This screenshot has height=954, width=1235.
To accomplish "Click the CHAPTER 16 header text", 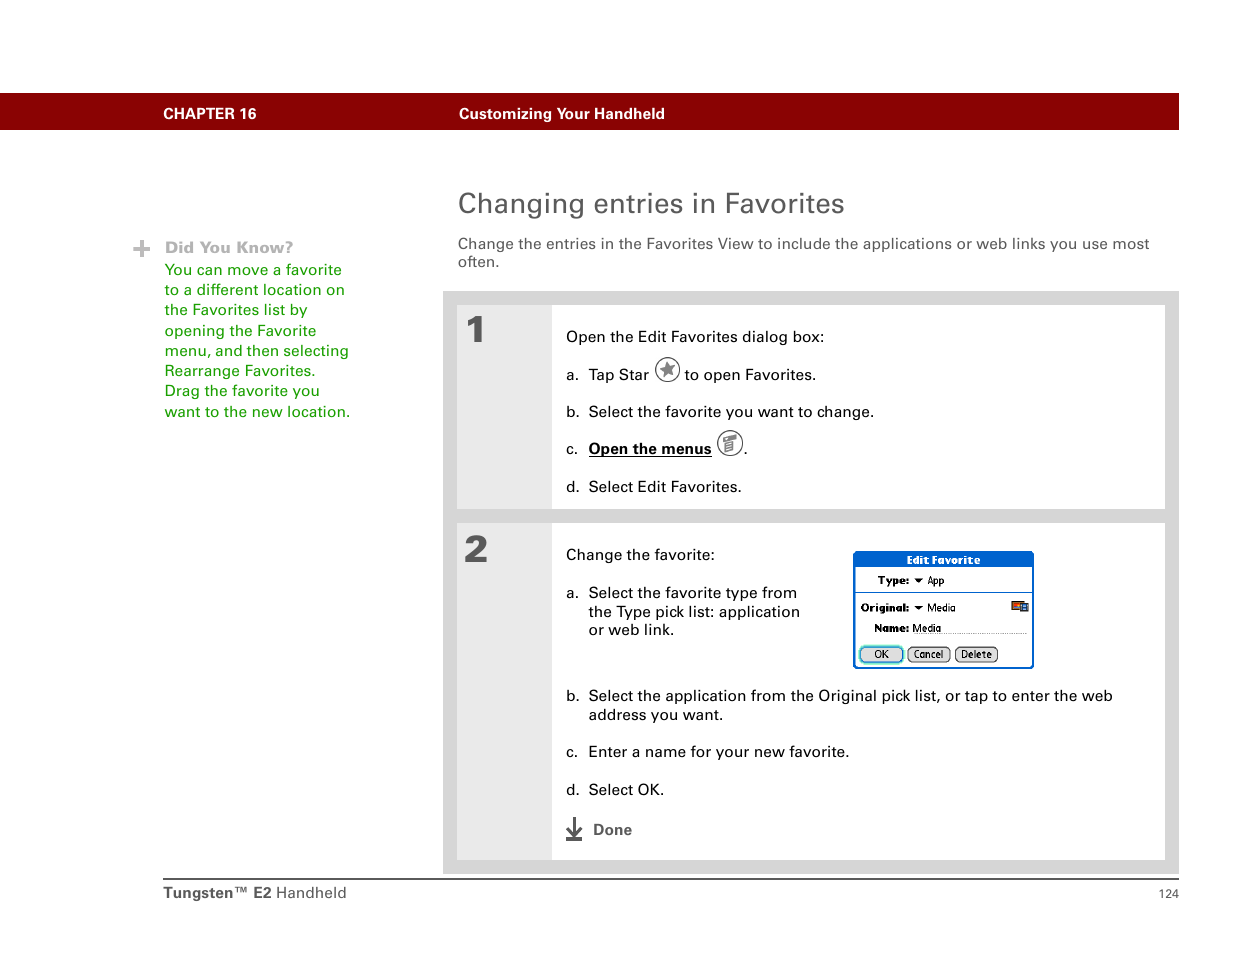I will 210,114.
